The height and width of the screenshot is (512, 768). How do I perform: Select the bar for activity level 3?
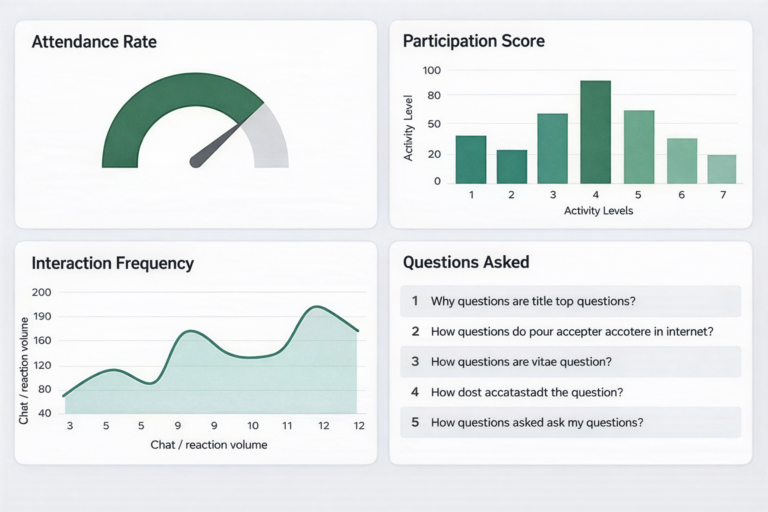coord(552,148)
